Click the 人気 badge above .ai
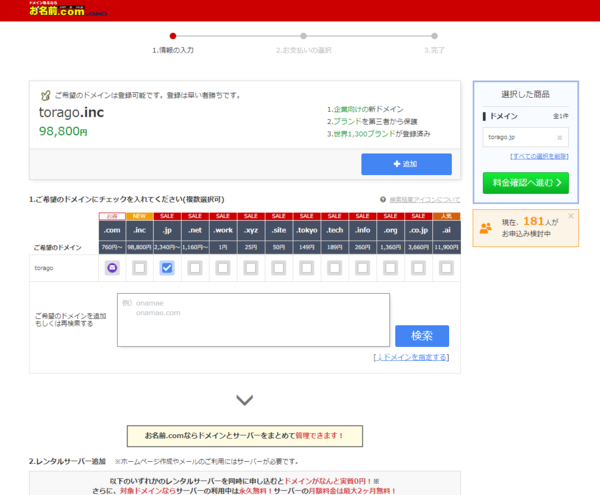 point(447,216)
